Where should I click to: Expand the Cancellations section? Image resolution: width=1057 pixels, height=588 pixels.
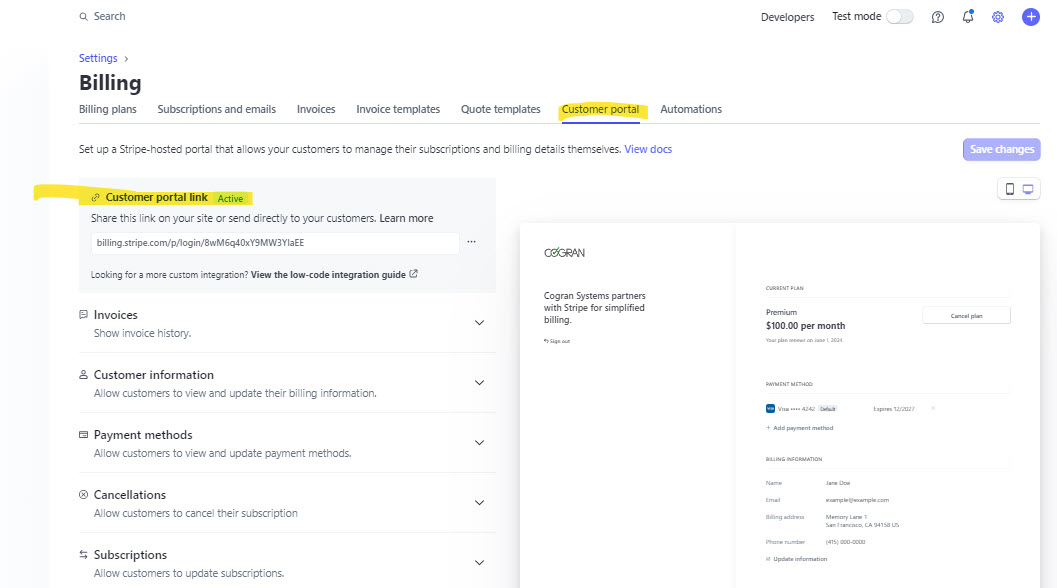[x=479, y=503]
